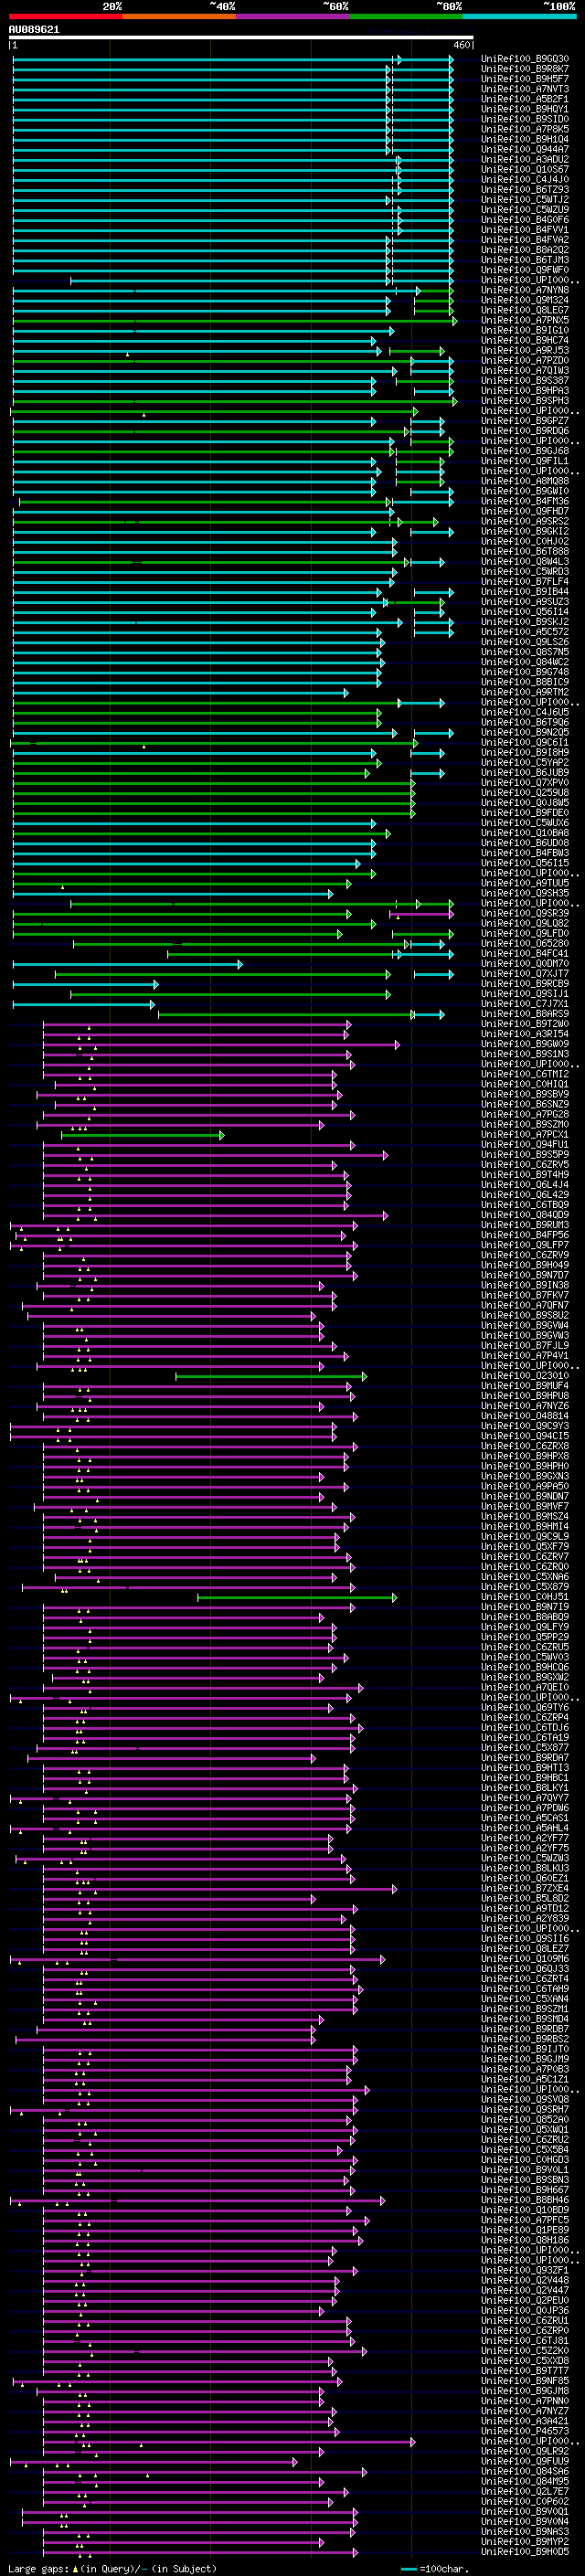Click the UniRef100_B9HC74 label
Viewport: 585px width, 2576px height.
525,340
